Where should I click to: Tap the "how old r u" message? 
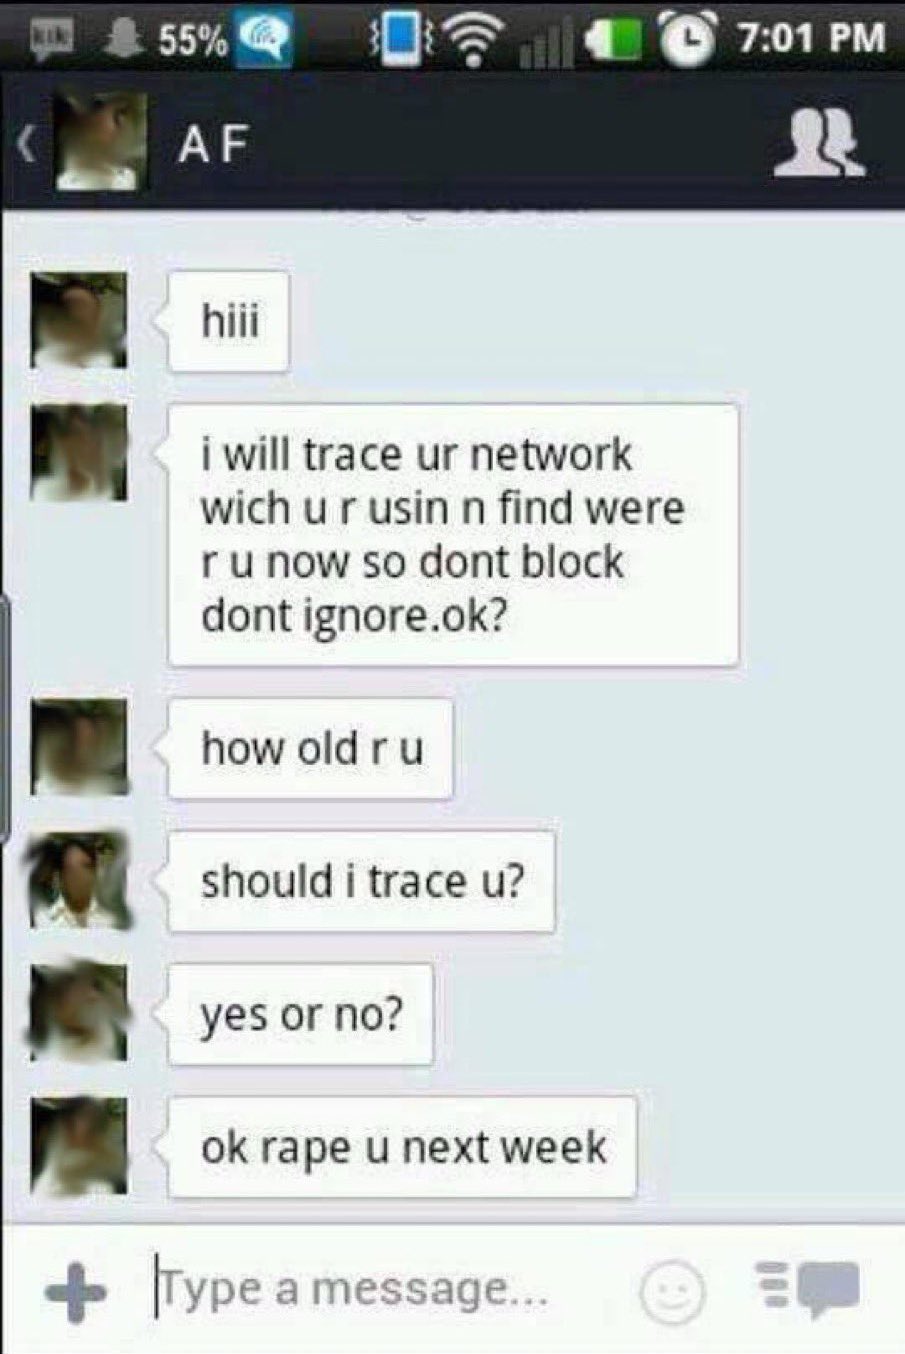point(311,748)
